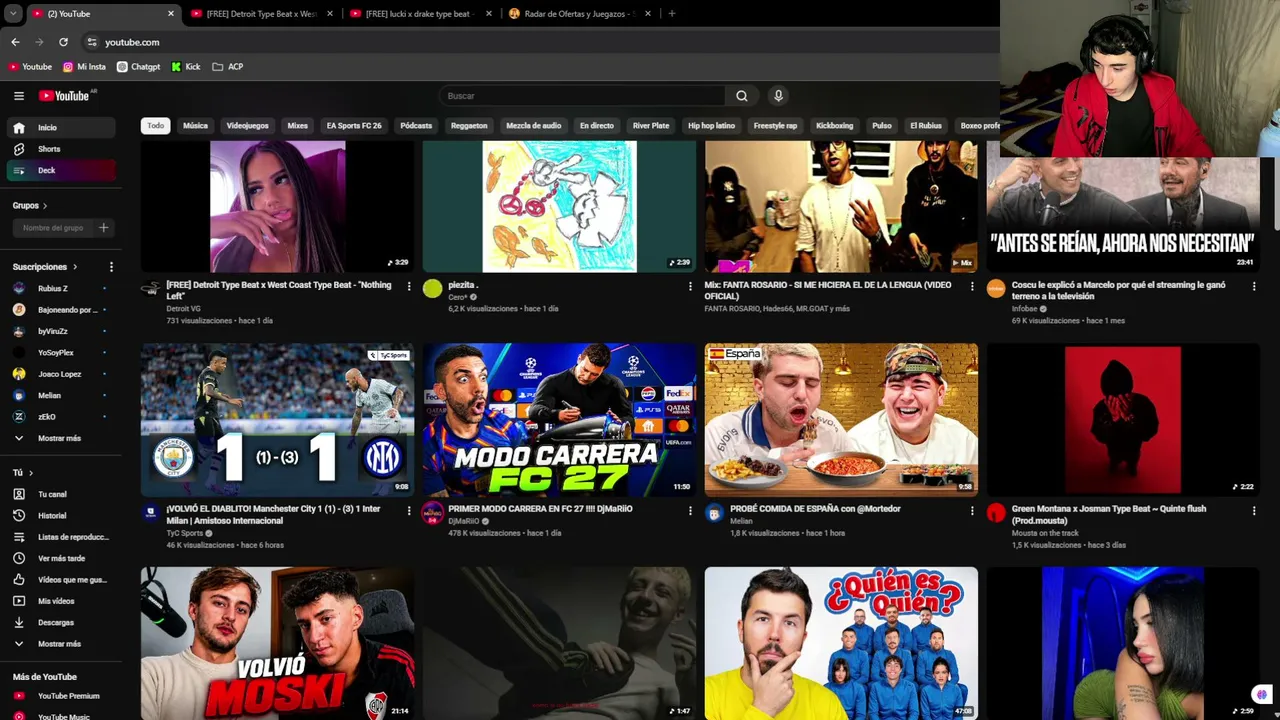
Task: Go back with the browser arrow
Action: coord(15,42)
